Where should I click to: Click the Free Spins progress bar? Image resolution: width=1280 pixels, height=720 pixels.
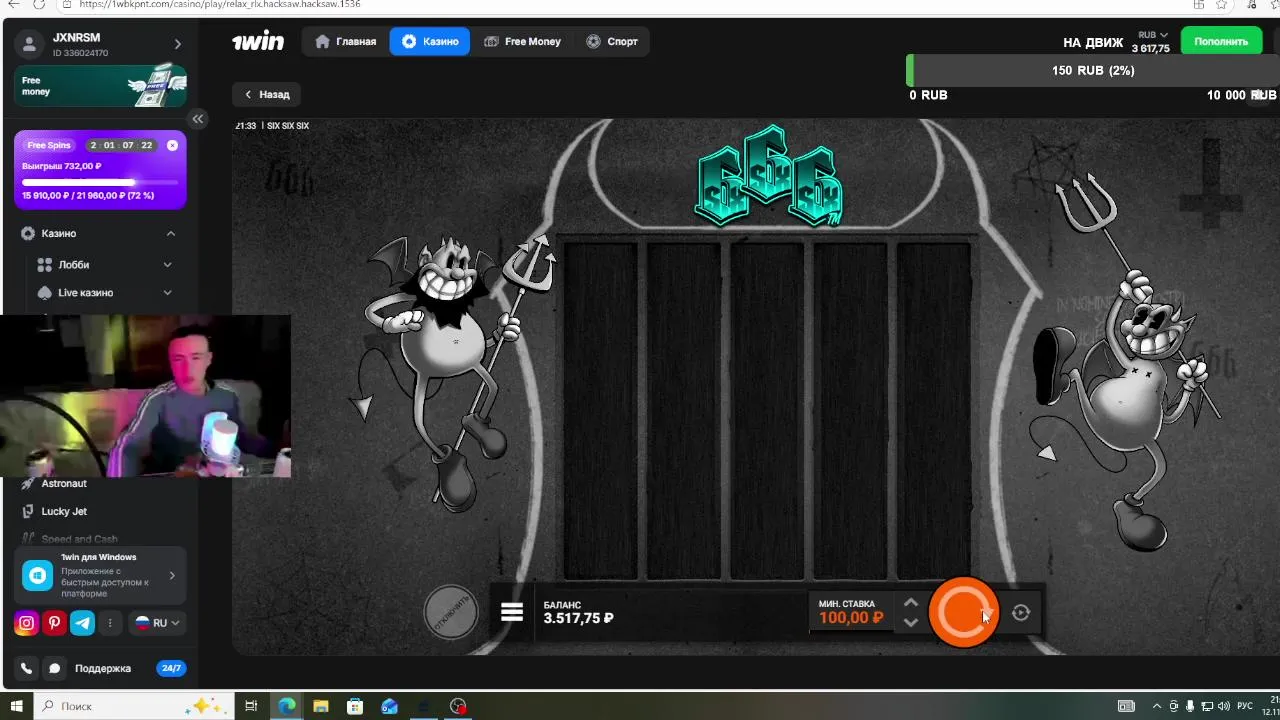(100, 183)
